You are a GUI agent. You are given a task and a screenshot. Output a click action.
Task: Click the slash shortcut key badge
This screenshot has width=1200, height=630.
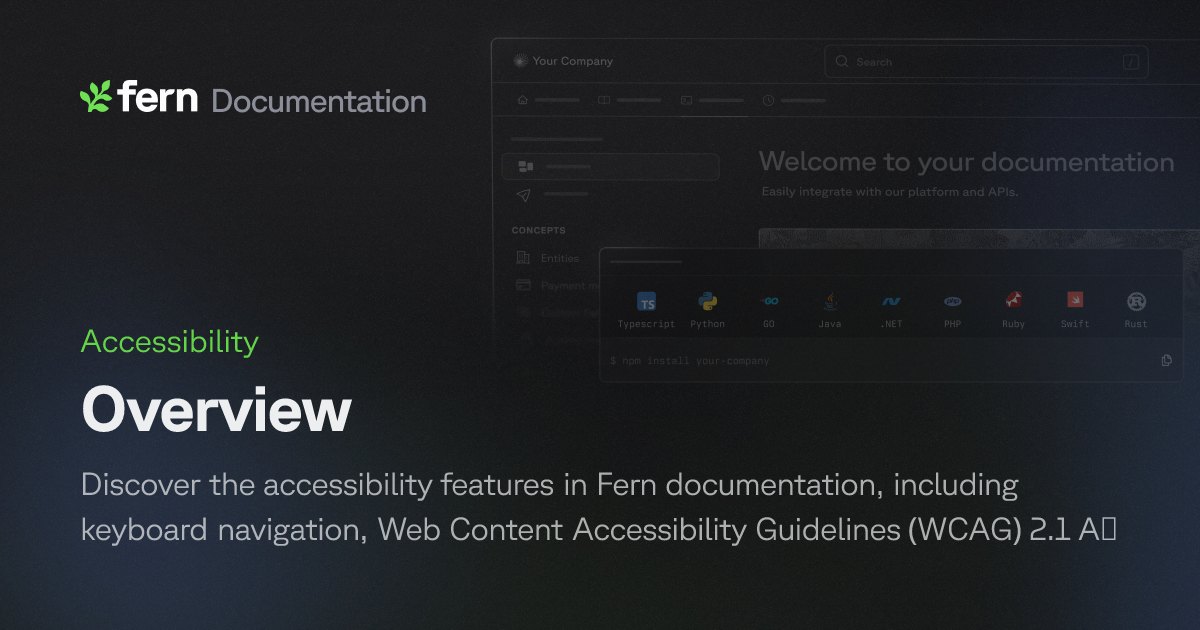1131,62
